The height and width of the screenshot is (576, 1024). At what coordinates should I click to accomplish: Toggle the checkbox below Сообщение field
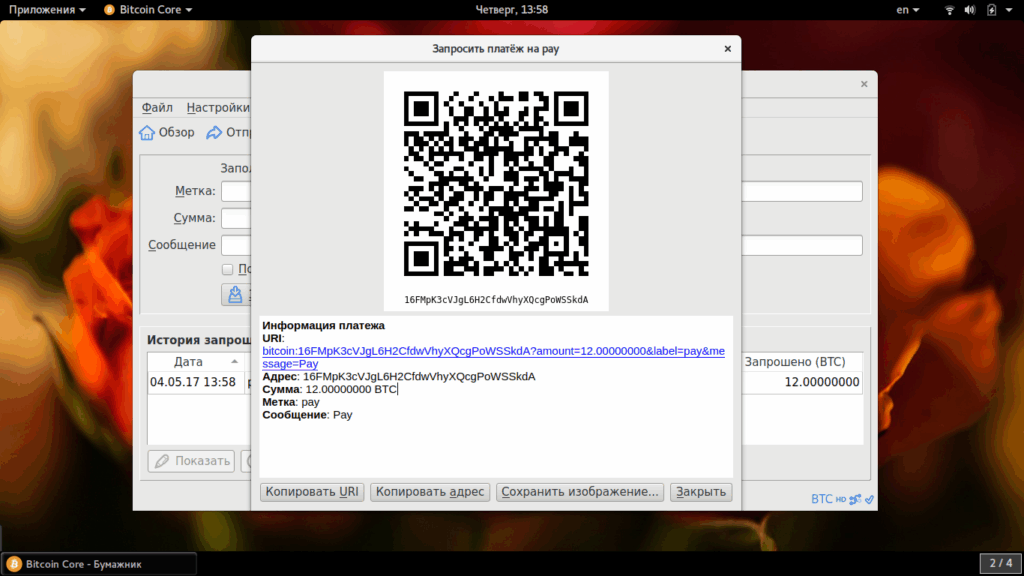coord(227,269)
